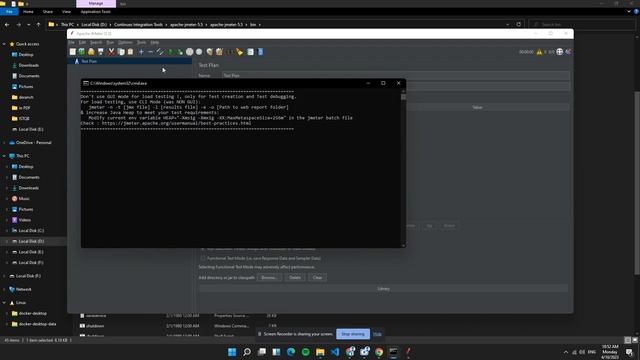Open JMeter Search menu

pos(96,42)
